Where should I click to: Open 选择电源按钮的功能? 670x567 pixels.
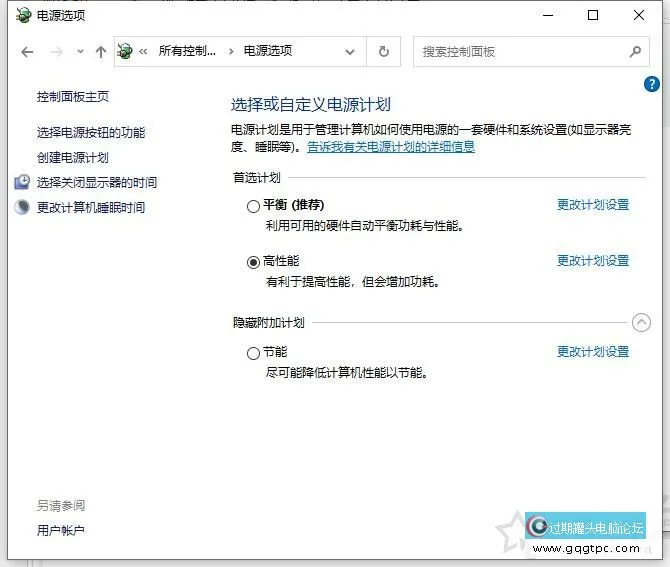pyautogui.click(x=91, y=132)
